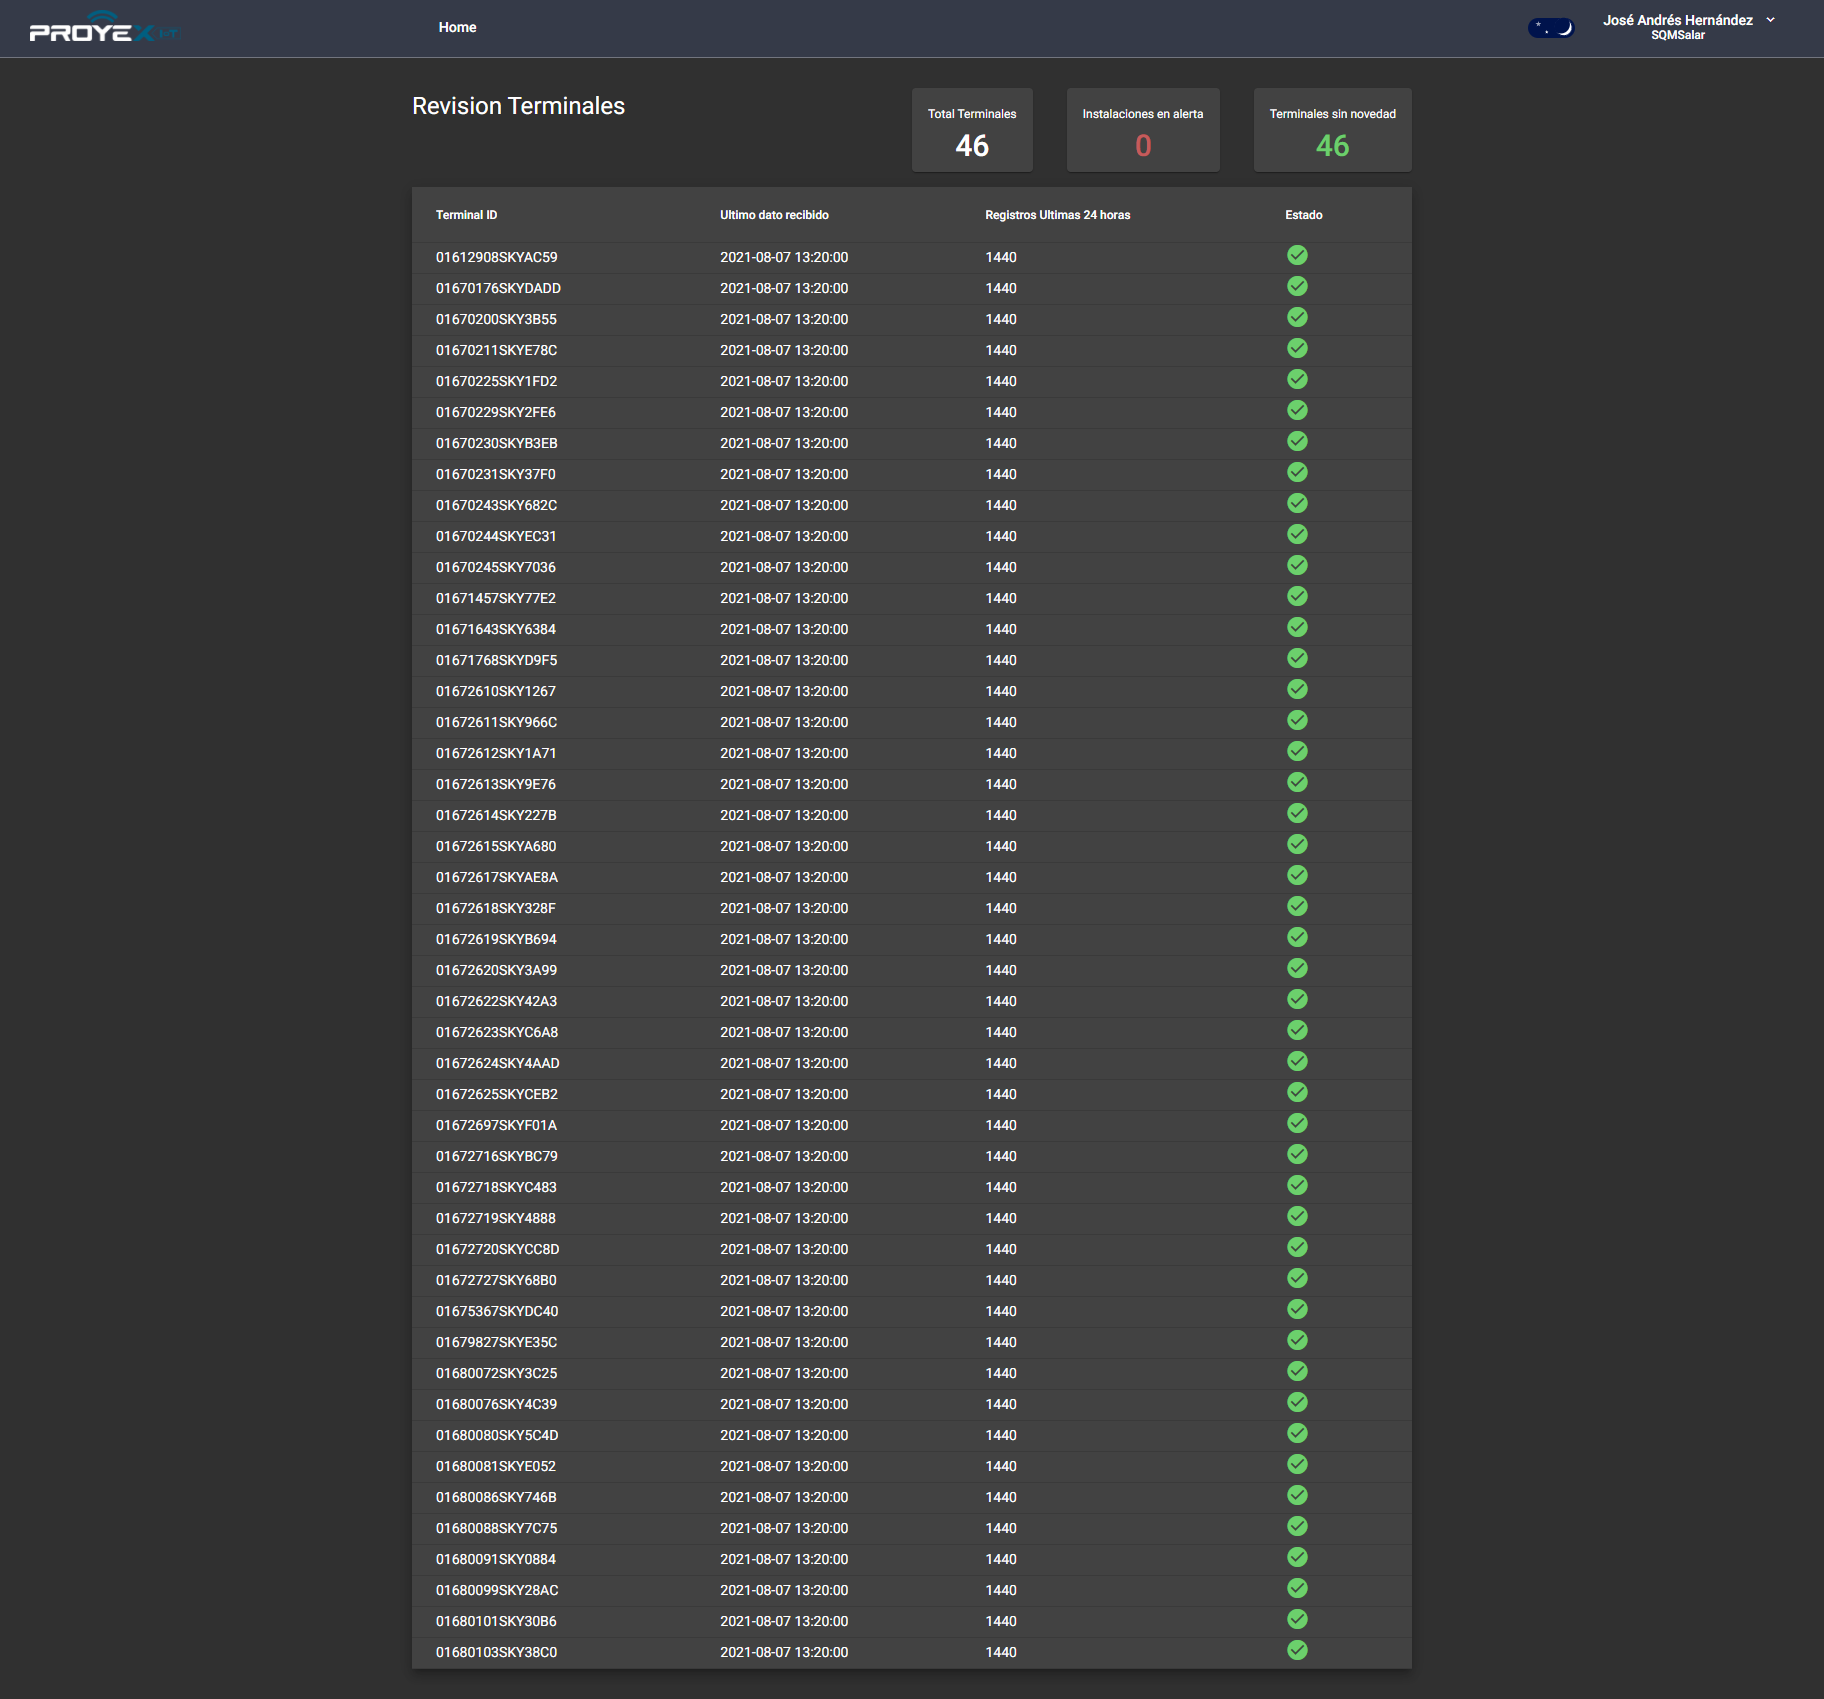Select terminal ID 01679827SKYE35C
Image resolution: width=1824 pixels, height=1699 pixels.
(496, 1342)
